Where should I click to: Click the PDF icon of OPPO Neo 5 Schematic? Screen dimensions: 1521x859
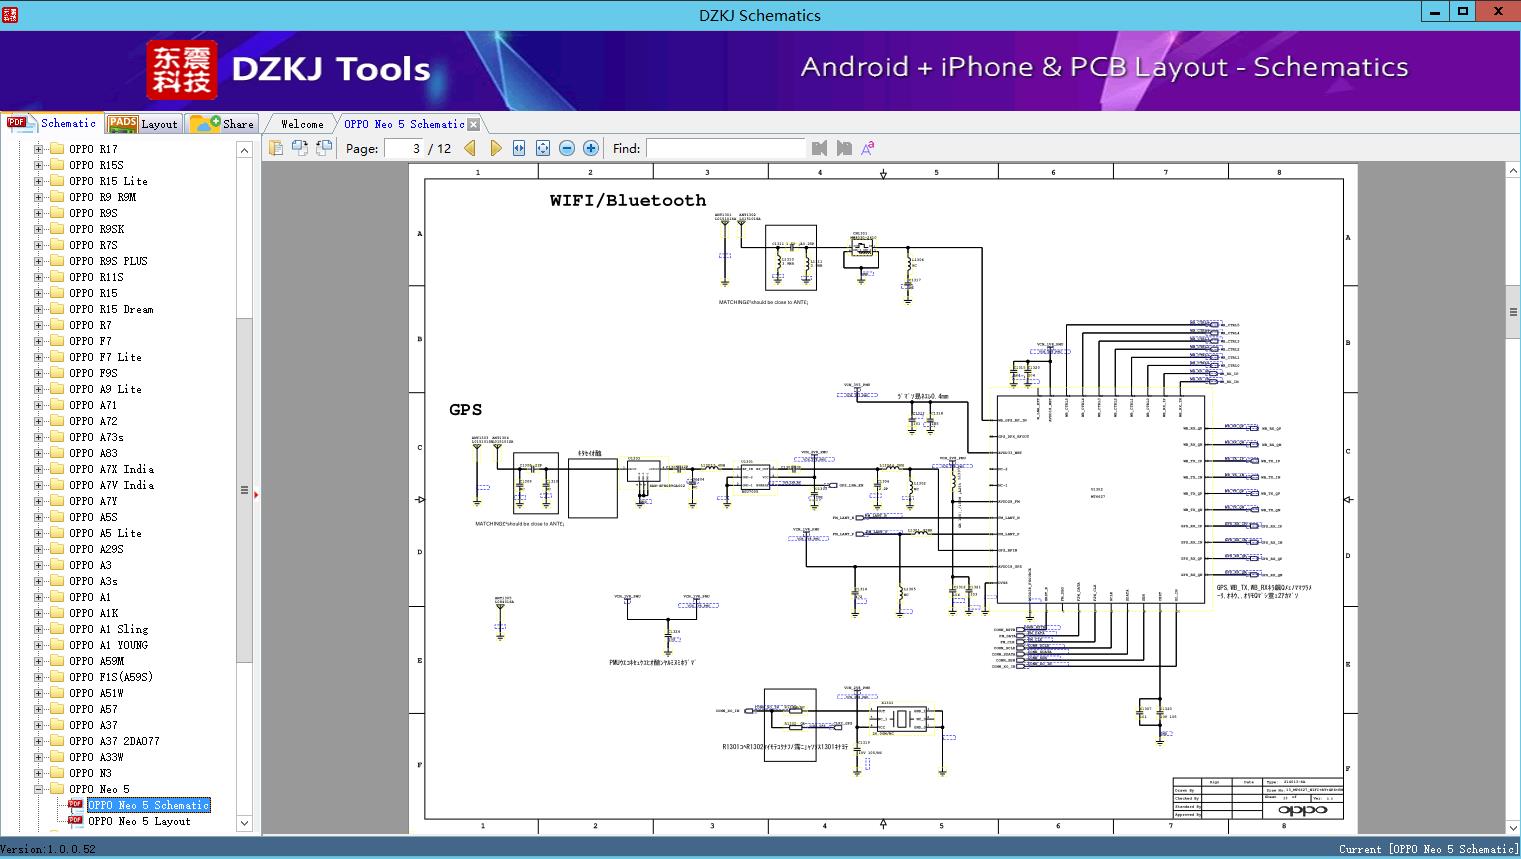(x=75, y=805)
